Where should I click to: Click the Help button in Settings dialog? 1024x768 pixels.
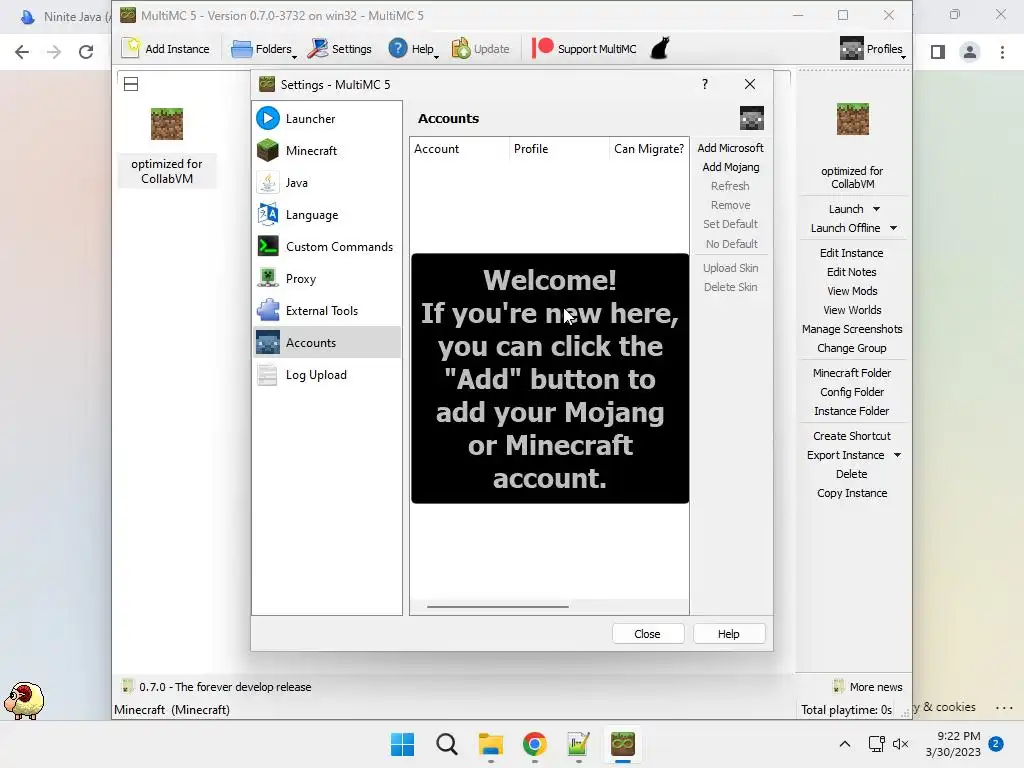click(x=728, y=634)
